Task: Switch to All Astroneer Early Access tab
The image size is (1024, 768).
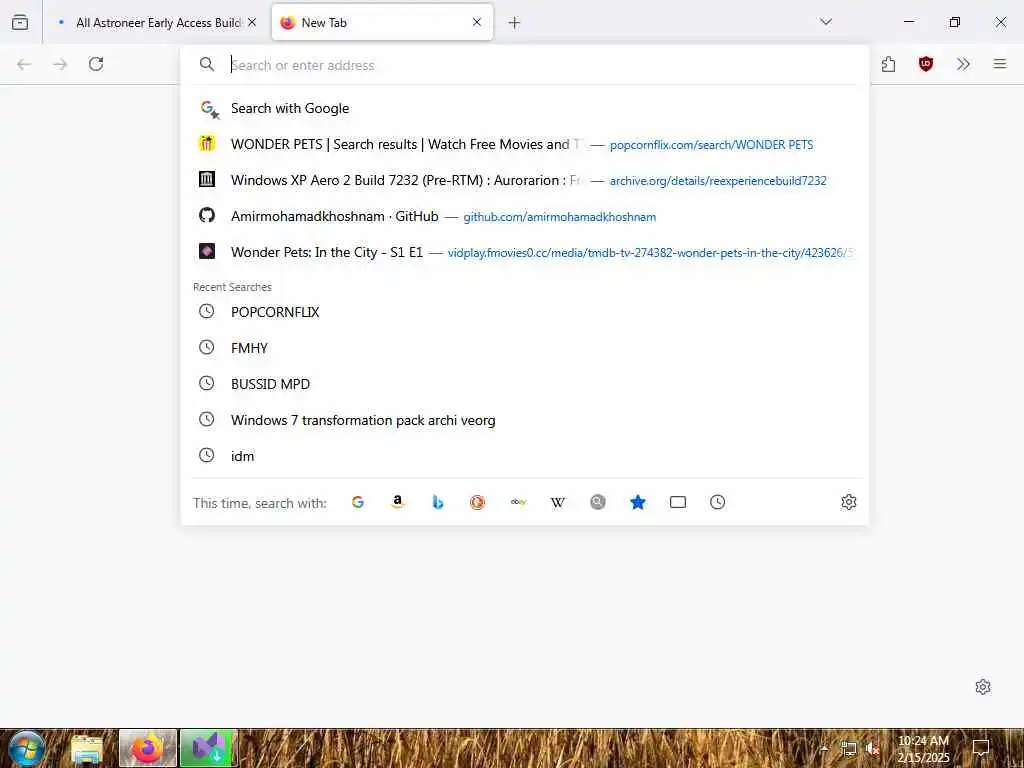Action: pos(155,22)
